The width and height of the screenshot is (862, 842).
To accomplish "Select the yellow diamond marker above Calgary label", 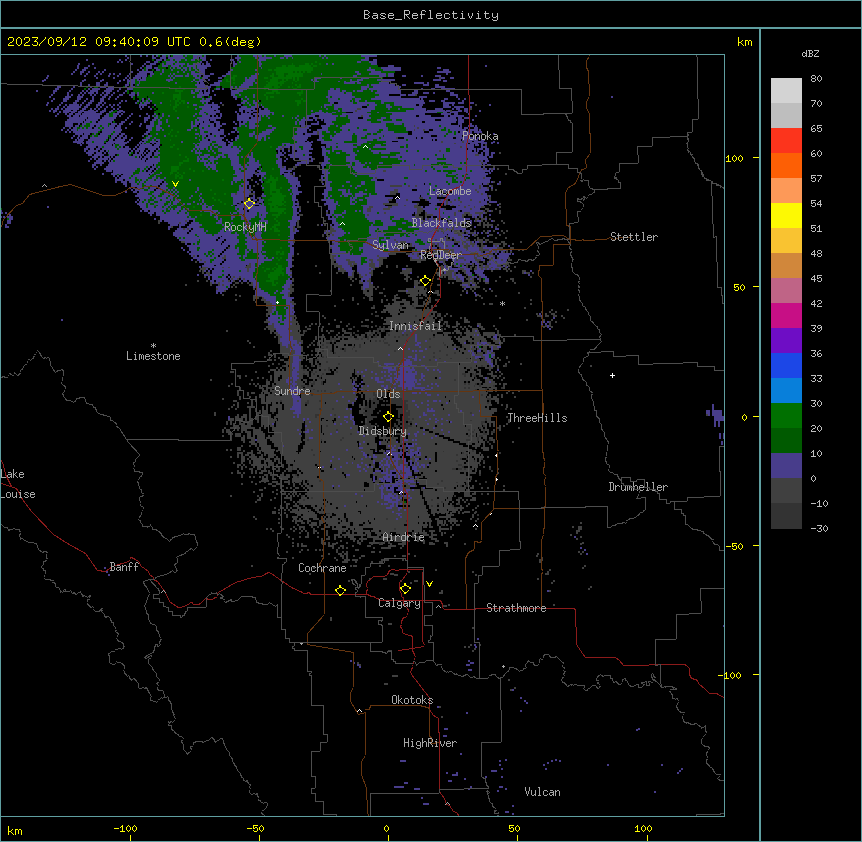I will click(x=405, y=589).
